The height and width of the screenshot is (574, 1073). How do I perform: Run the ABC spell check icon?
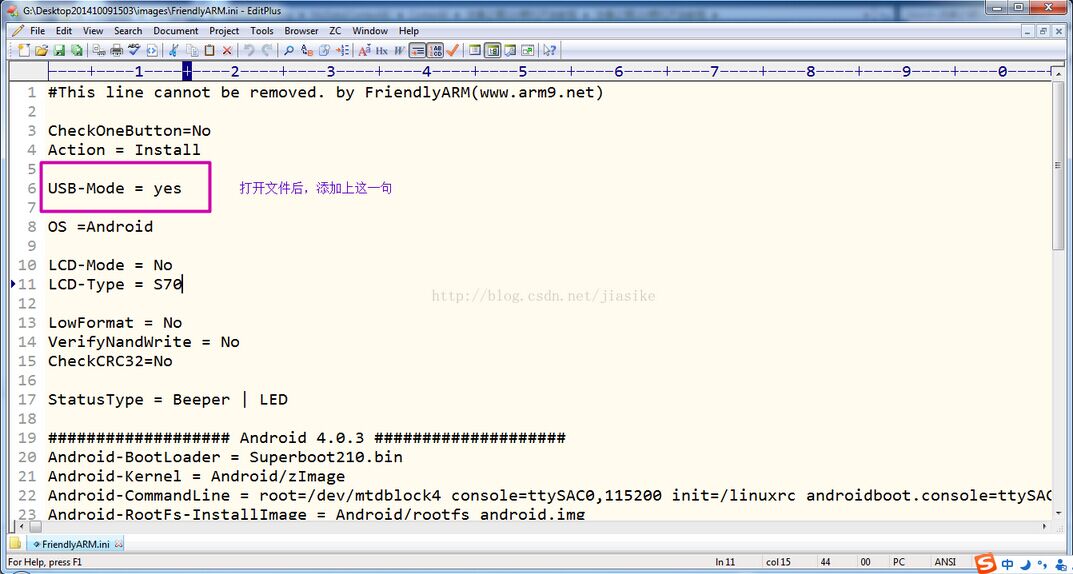click(x=134, y=50)
